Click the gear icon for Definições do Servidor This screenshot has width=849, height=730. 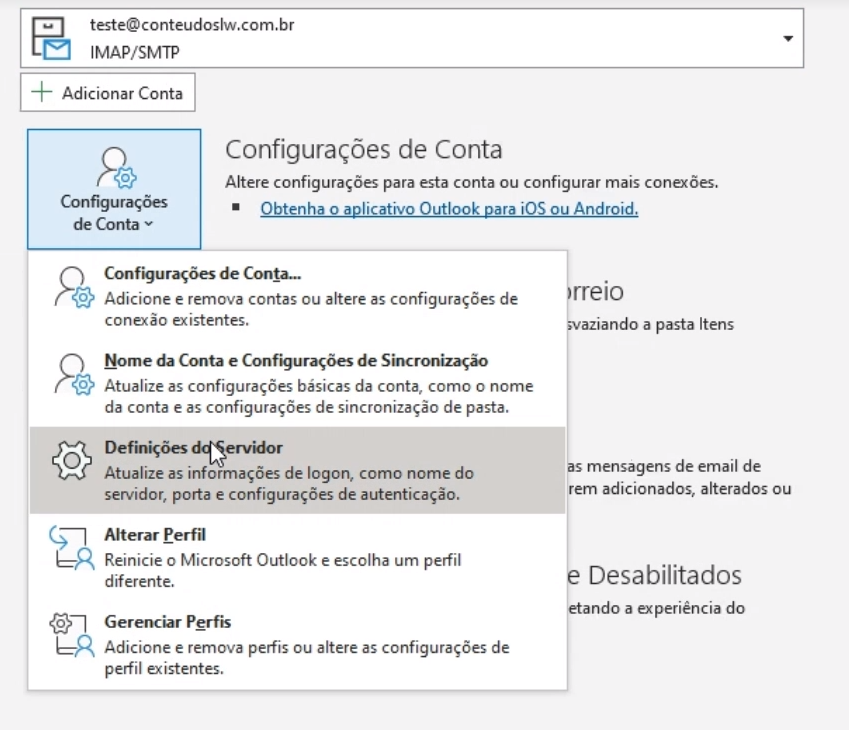pyautogui.click(x=71, y=460)
